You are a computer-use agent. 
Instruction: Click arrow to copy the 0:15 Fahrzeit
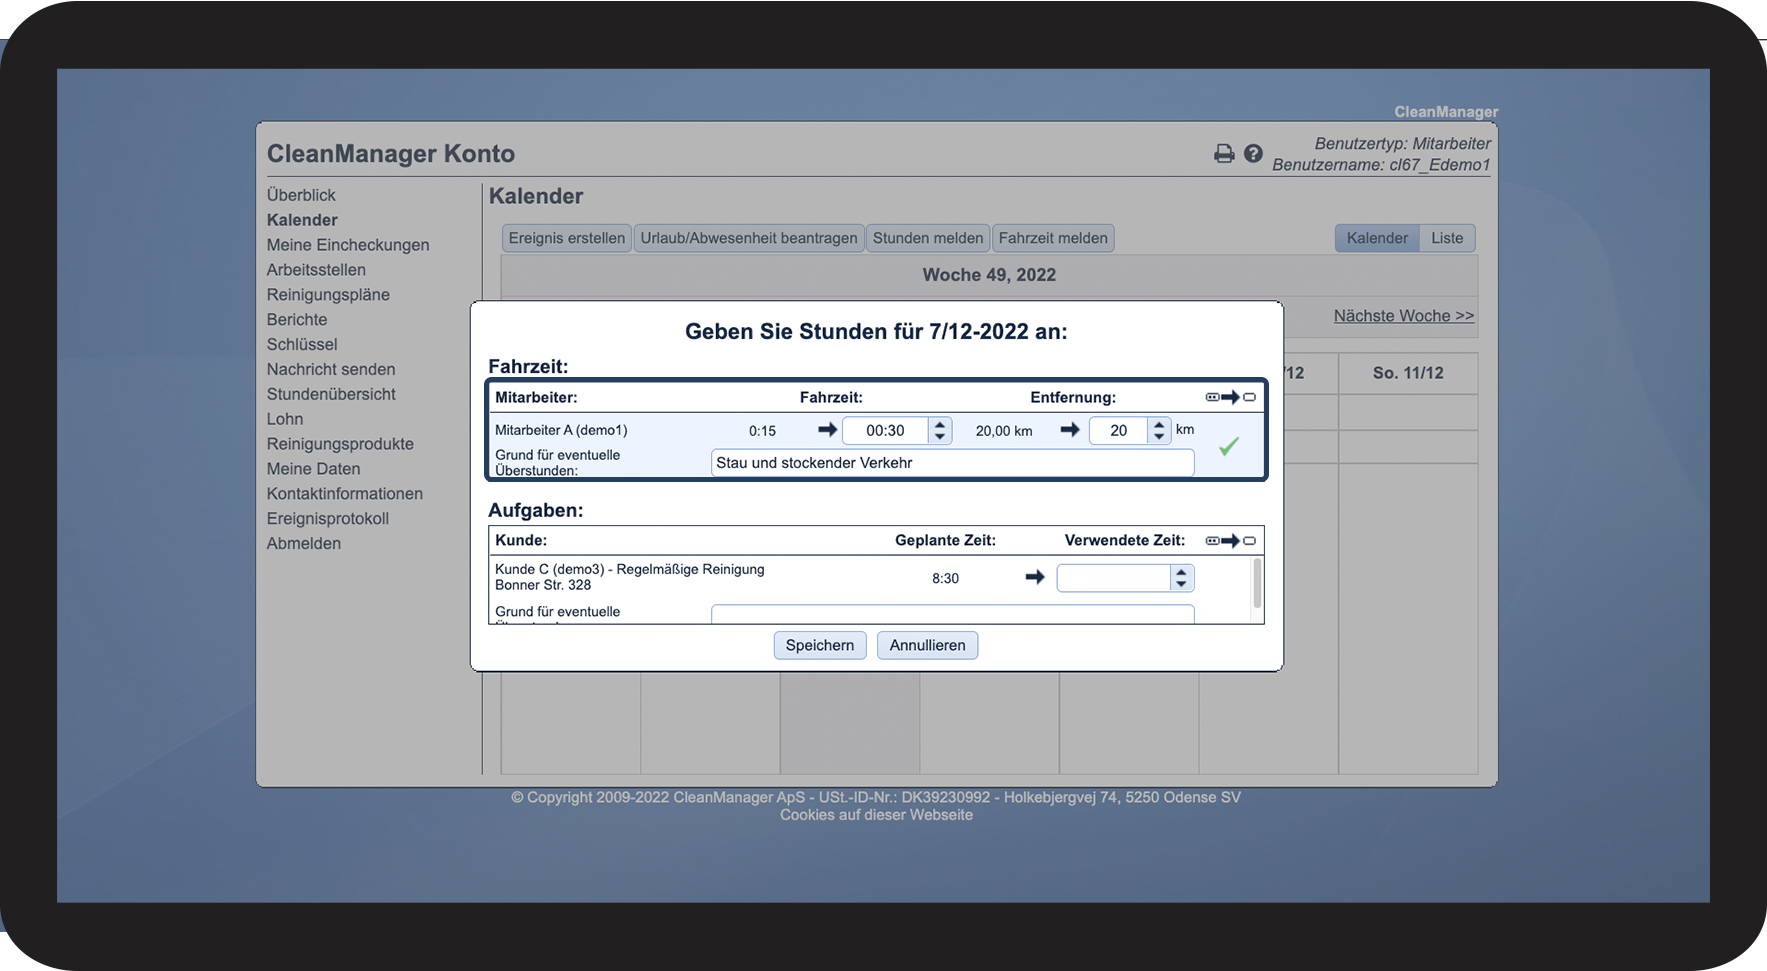(827, 430)
